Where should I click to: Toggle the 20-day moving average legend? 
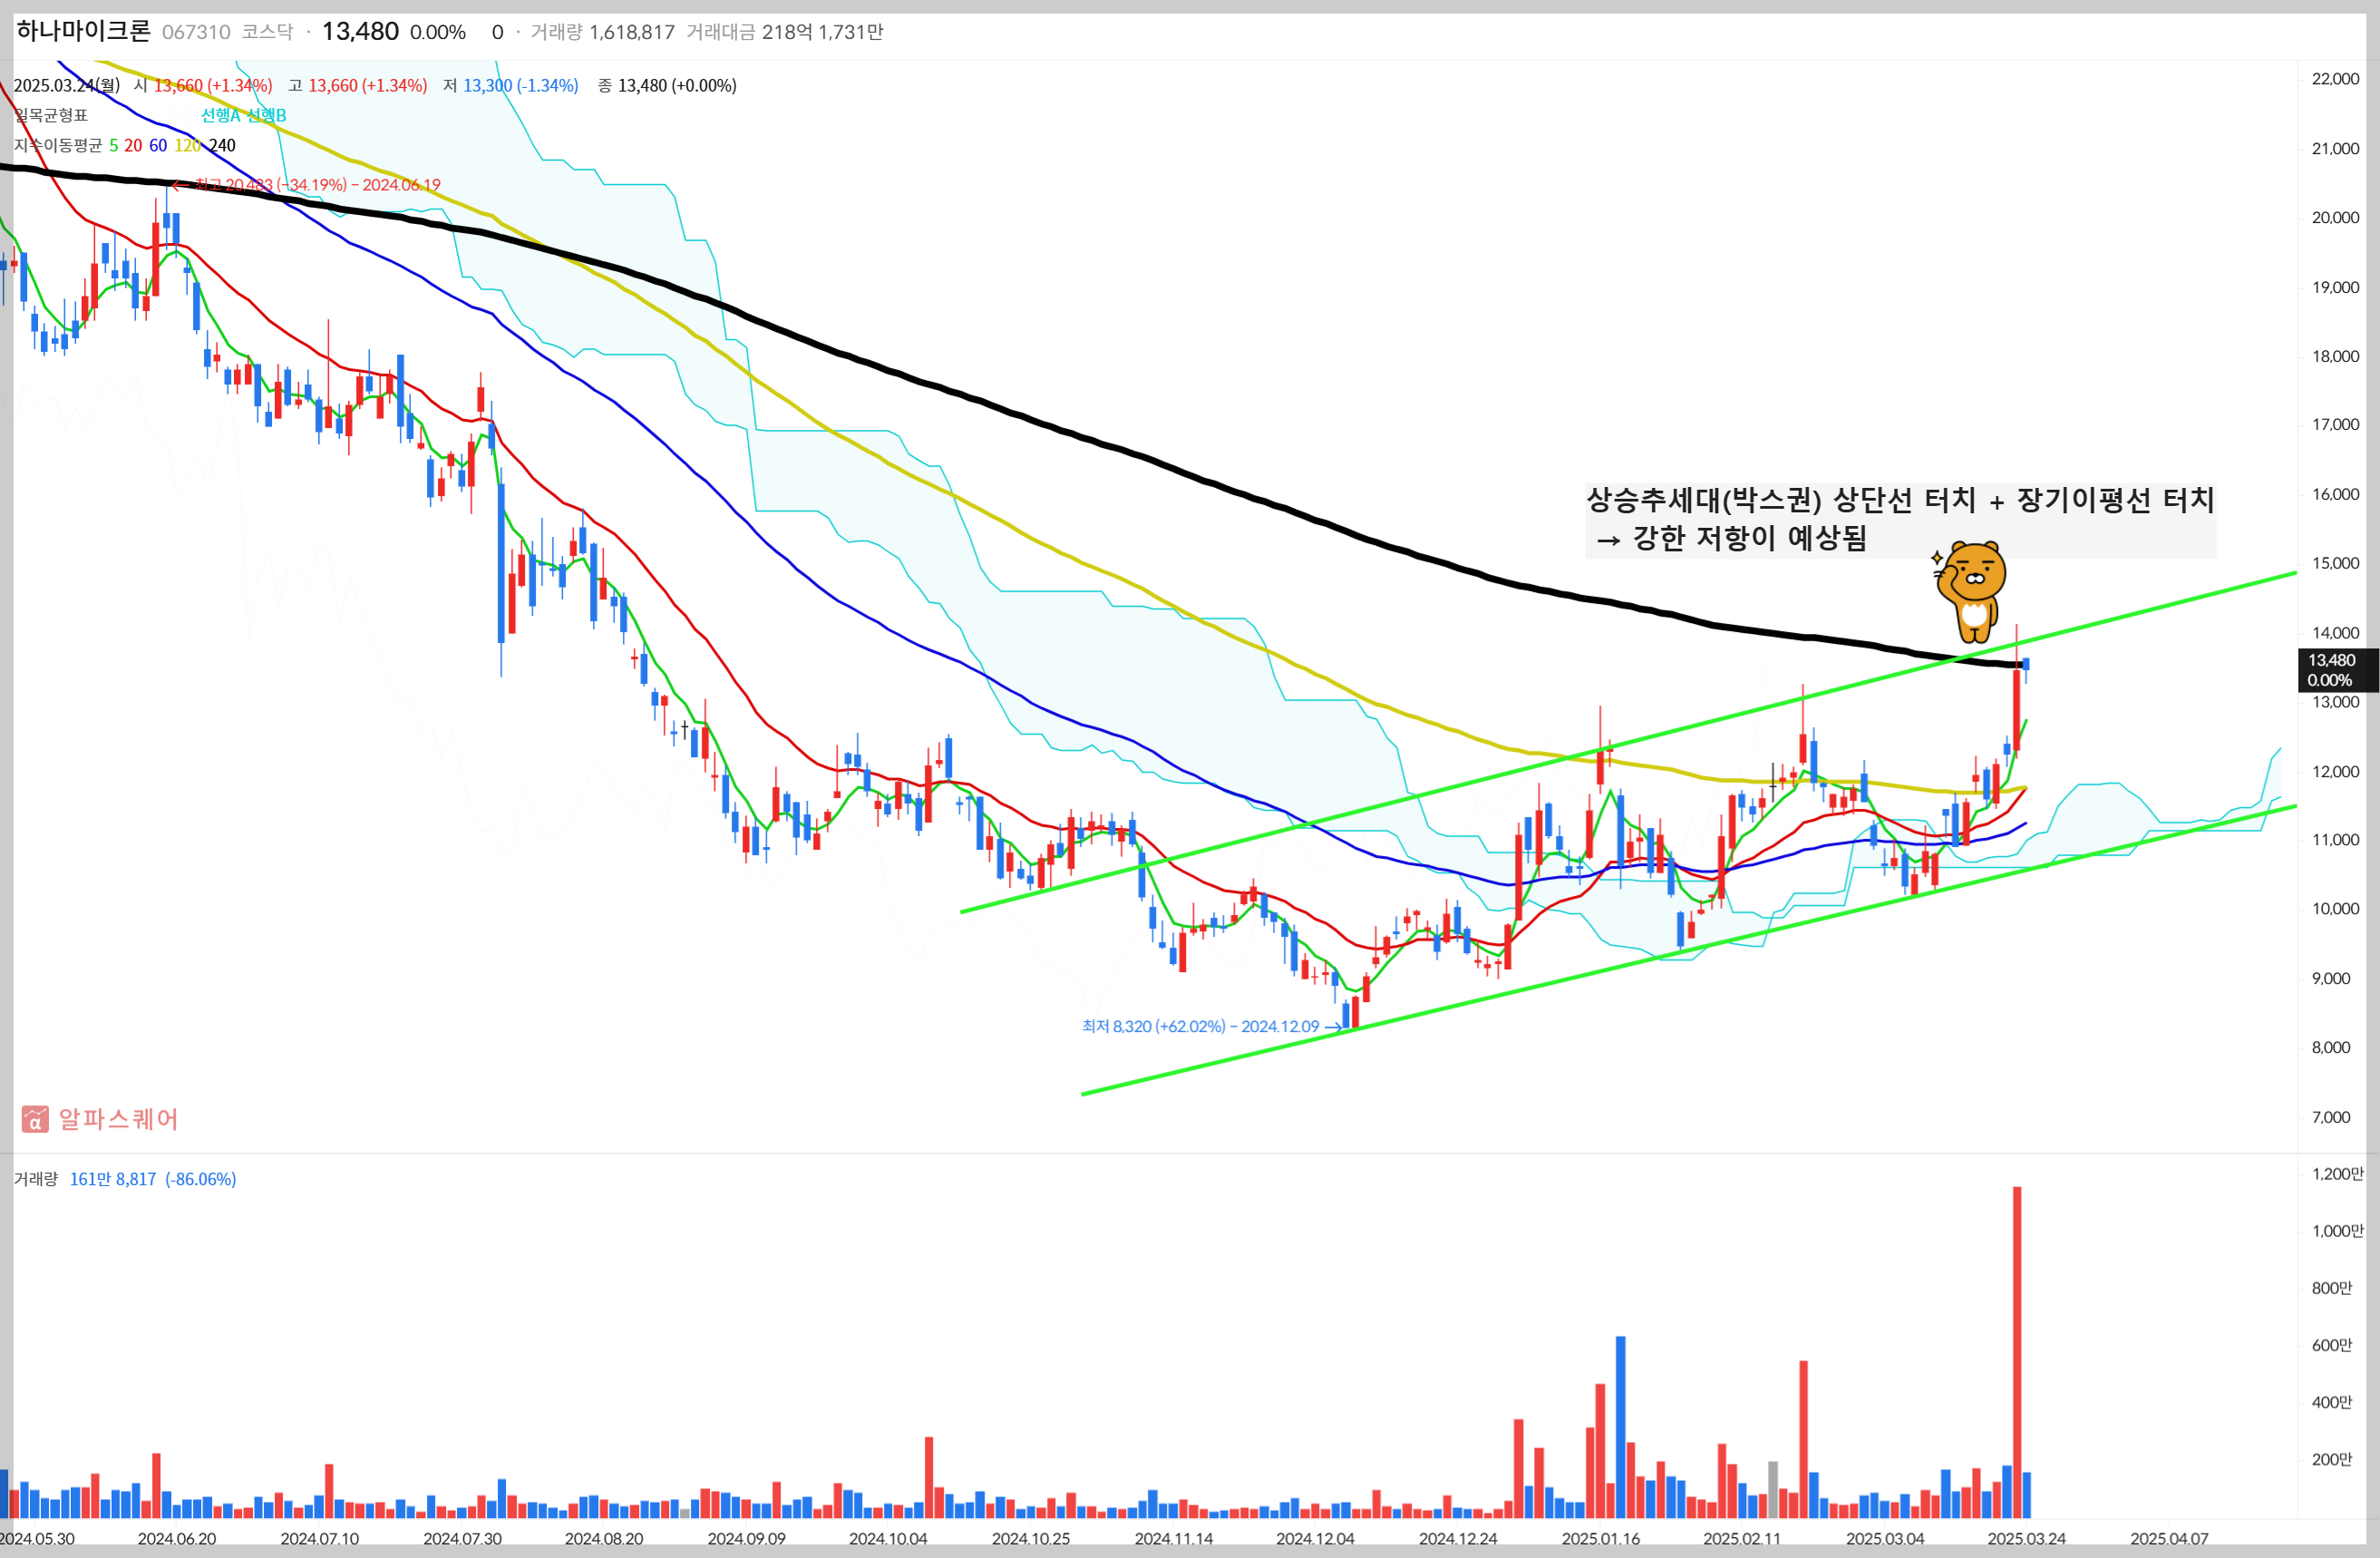click(133, 145)
